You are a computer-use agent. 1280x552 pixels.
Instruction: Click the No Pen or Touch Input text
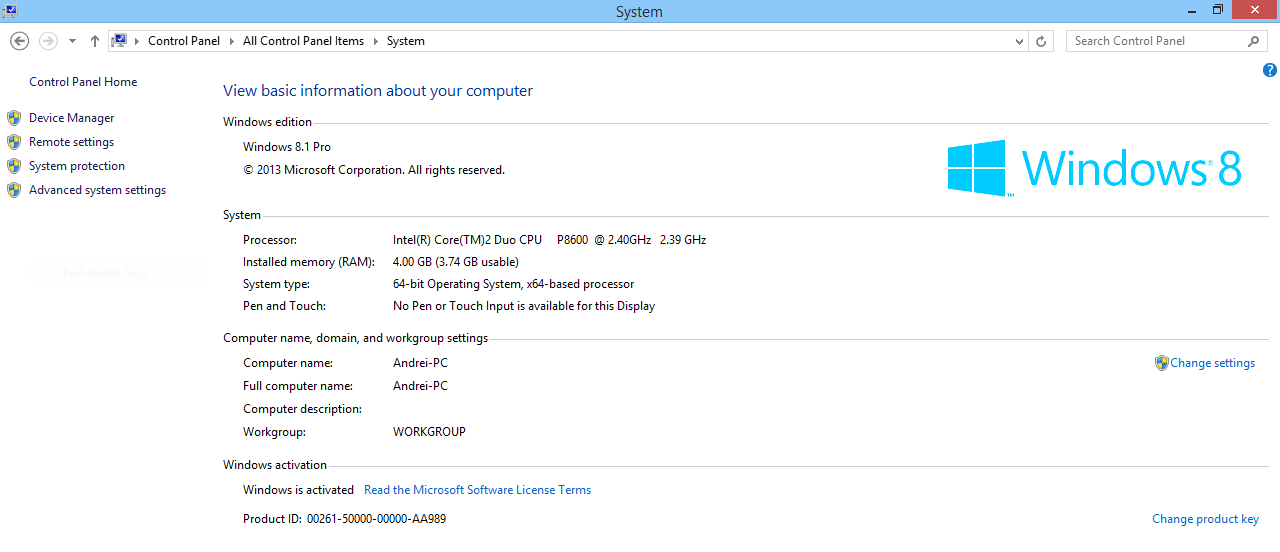[x=524, y=306]
